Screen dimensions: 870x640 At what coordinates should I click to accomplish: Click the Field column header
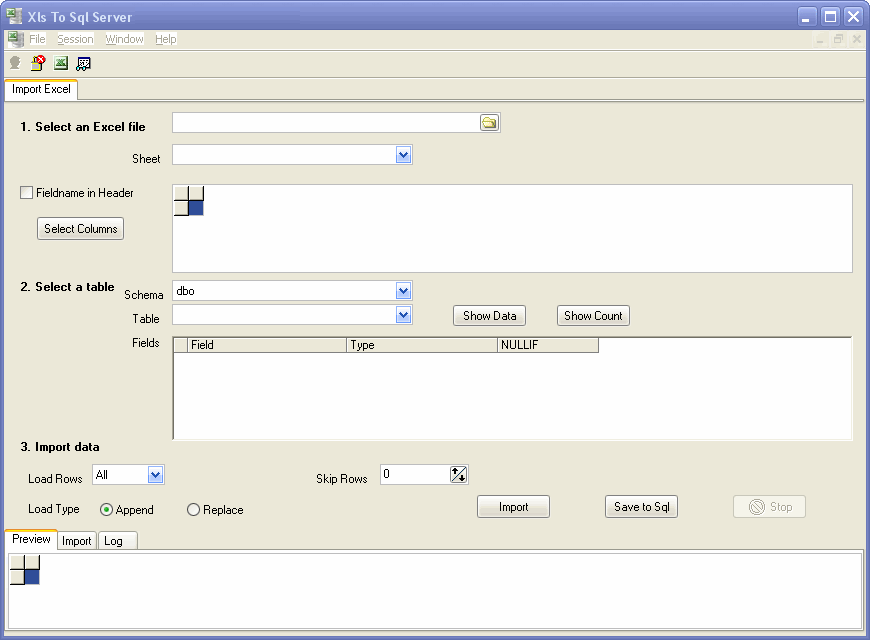[267, 345]
